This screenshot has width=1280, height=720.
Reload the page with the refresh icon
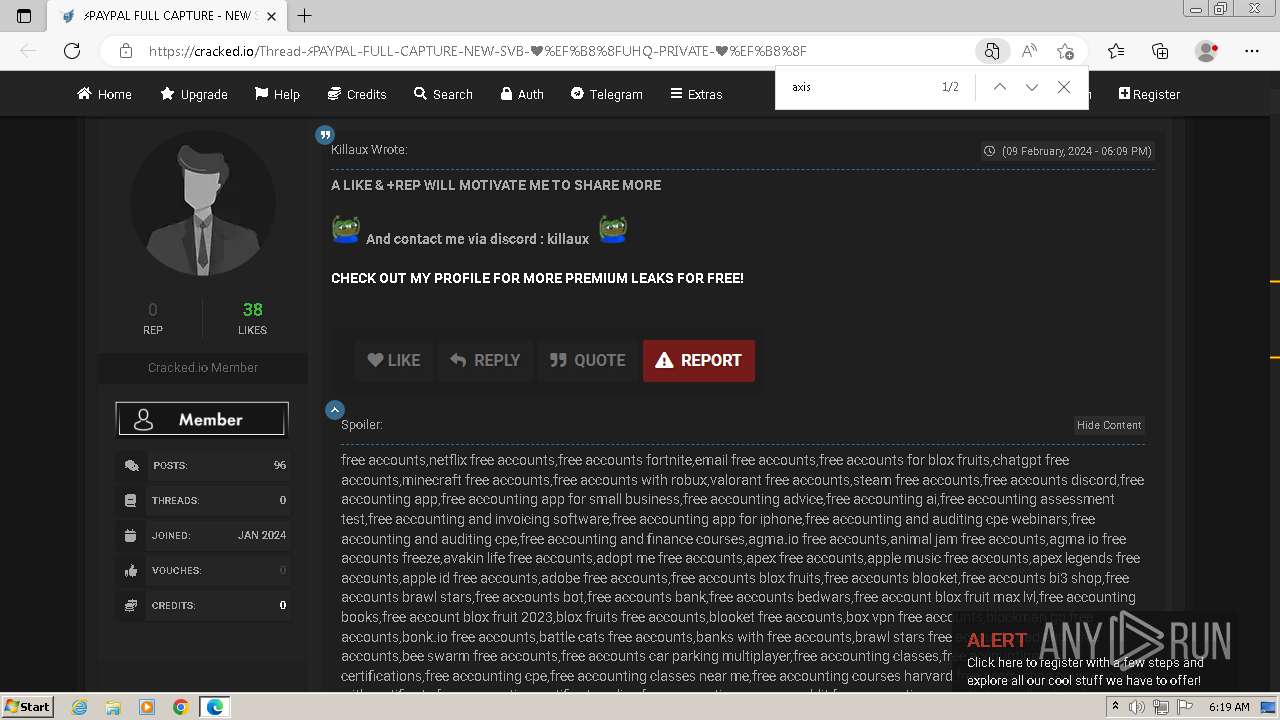coord(72,51)
